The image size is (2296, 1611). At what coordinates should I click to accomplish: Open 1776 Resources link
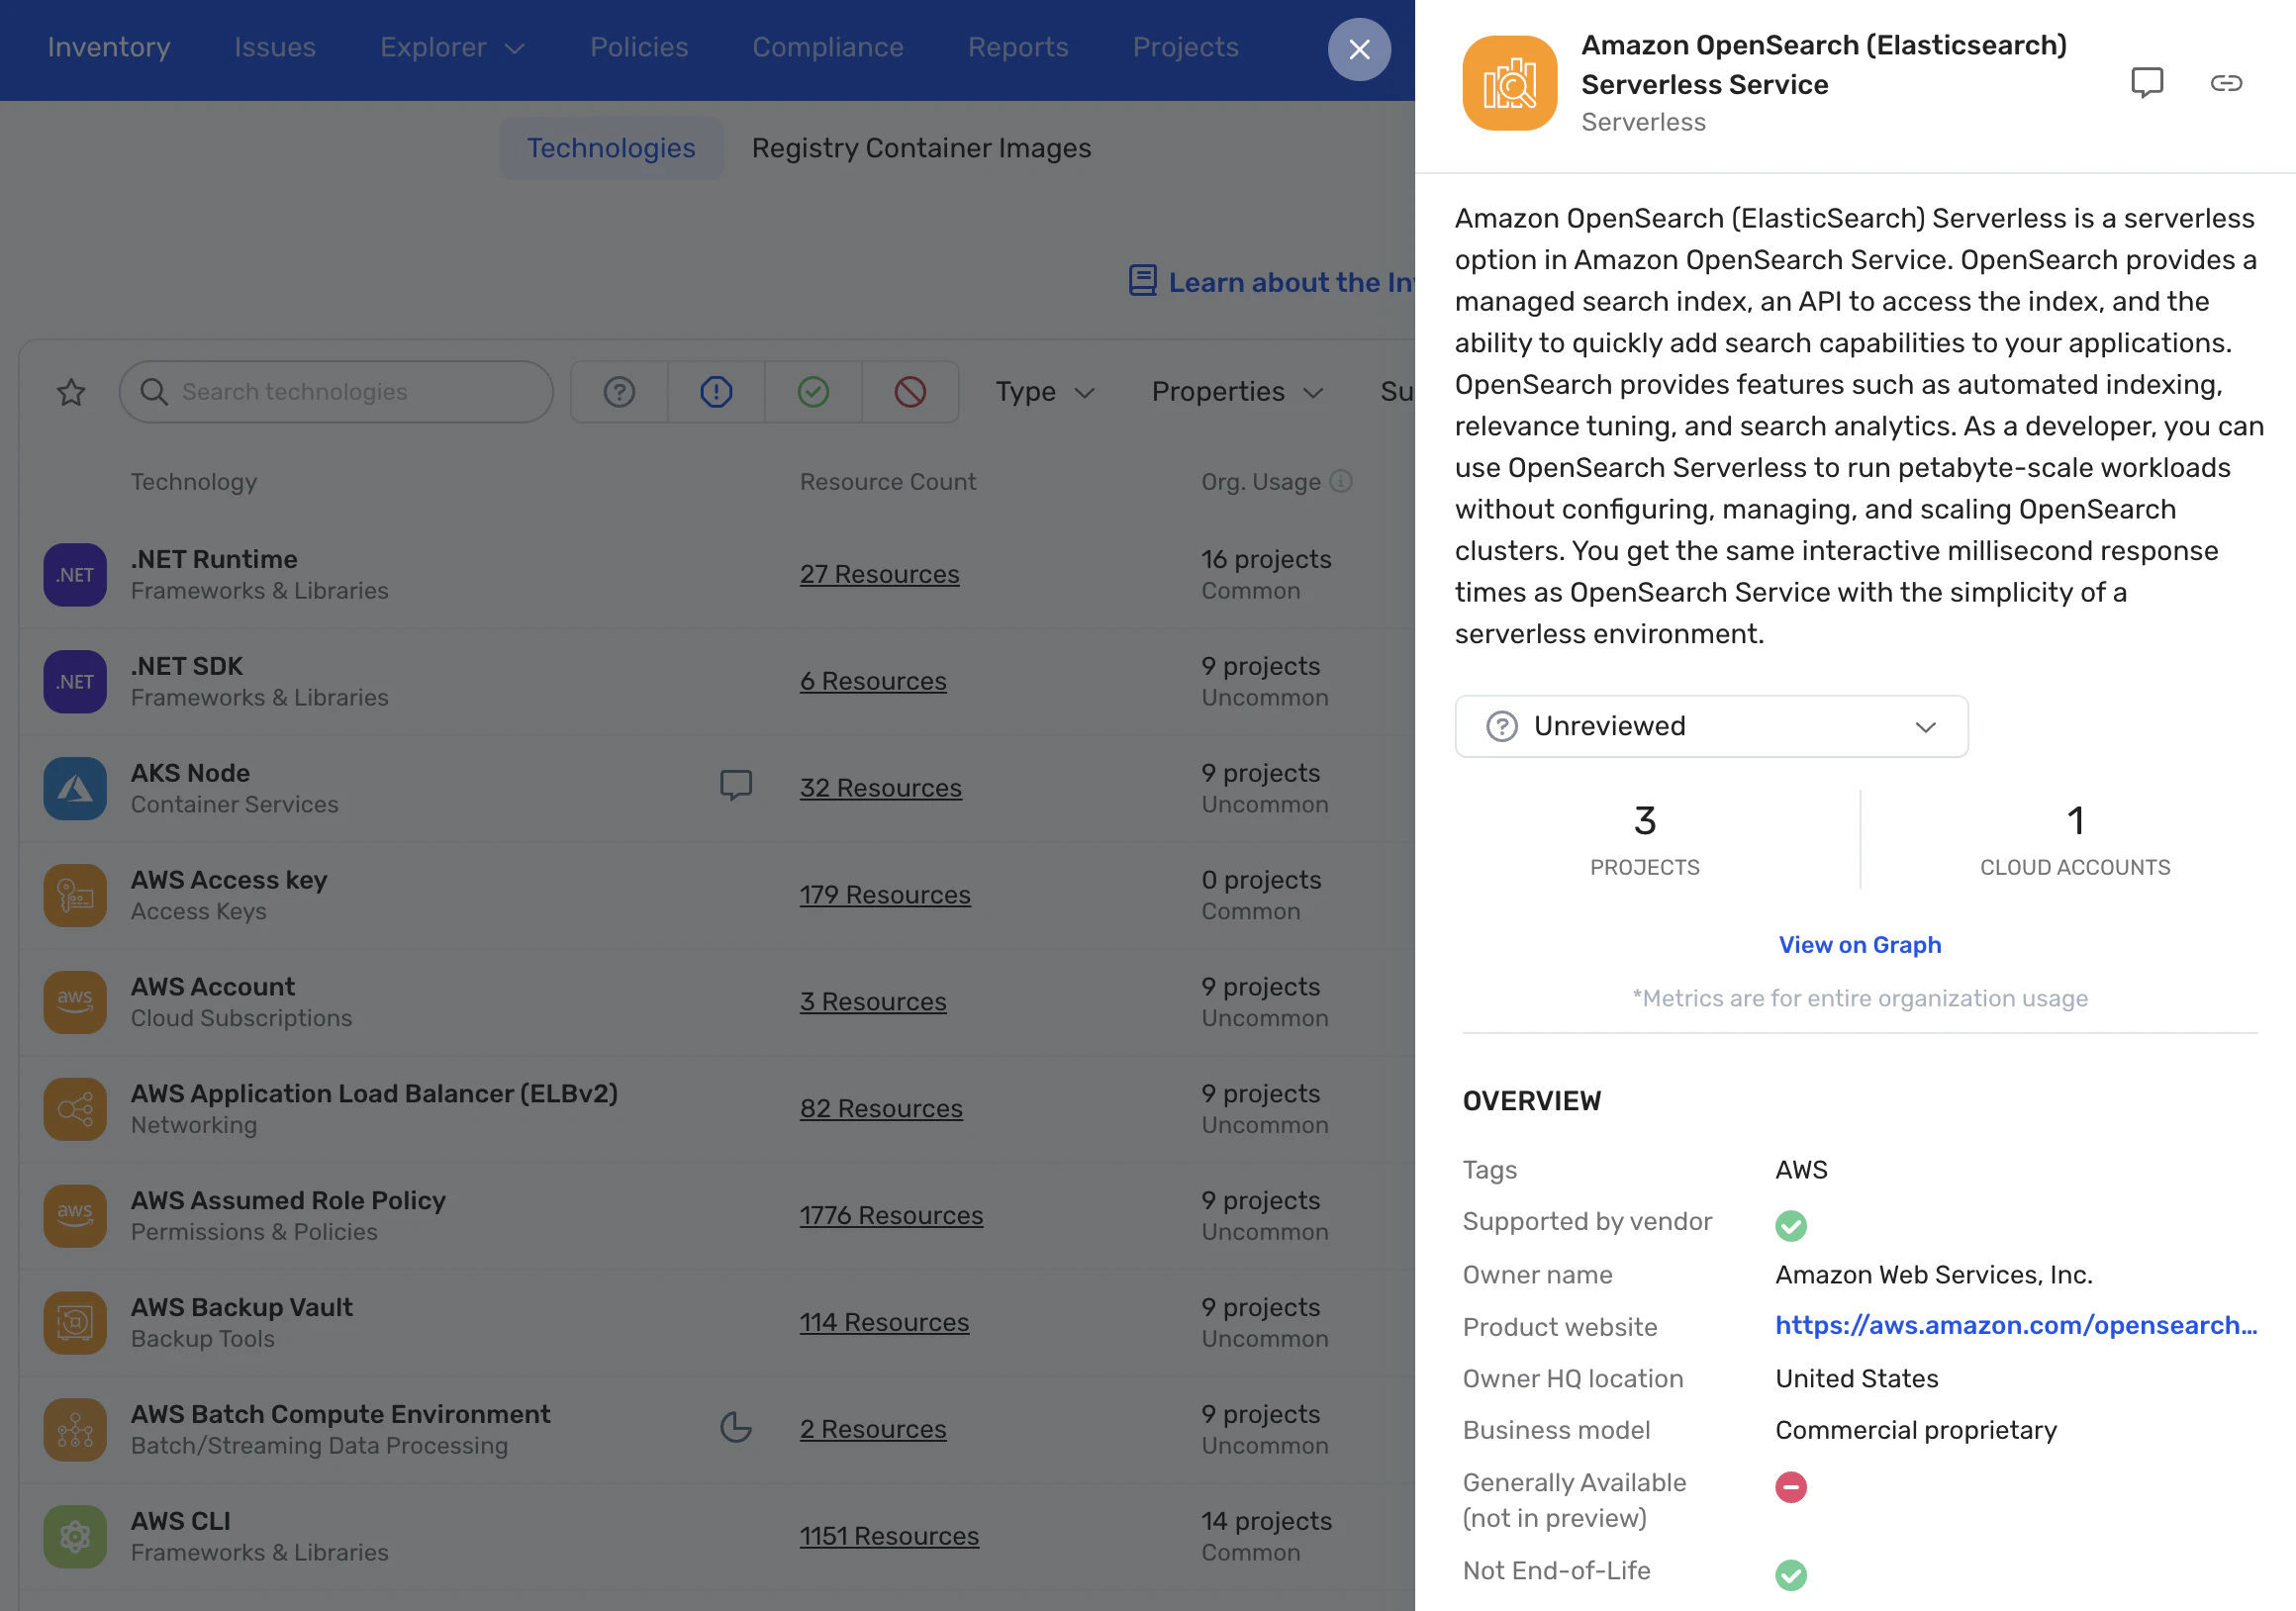pyautogui.click(x=891, y=1216)
